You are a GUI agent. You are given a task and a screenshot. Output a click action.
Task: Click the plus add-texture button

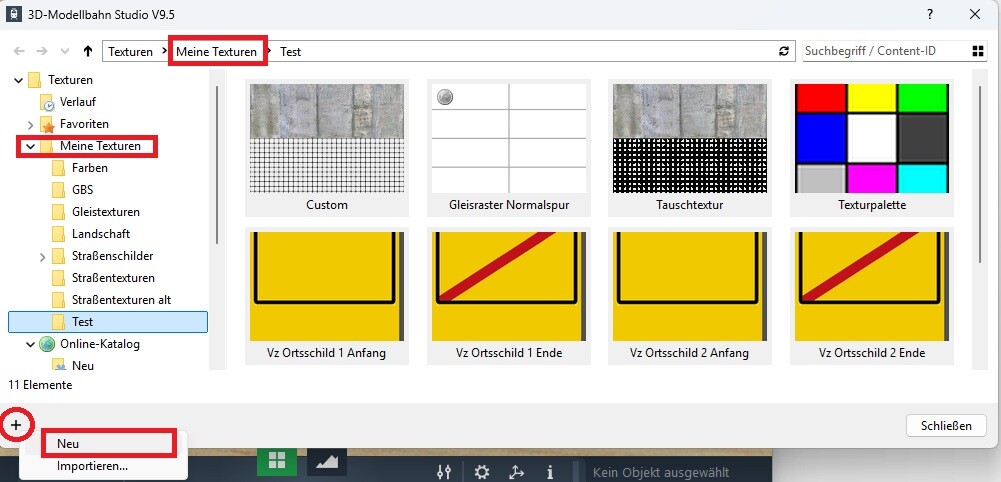[15, 425]
